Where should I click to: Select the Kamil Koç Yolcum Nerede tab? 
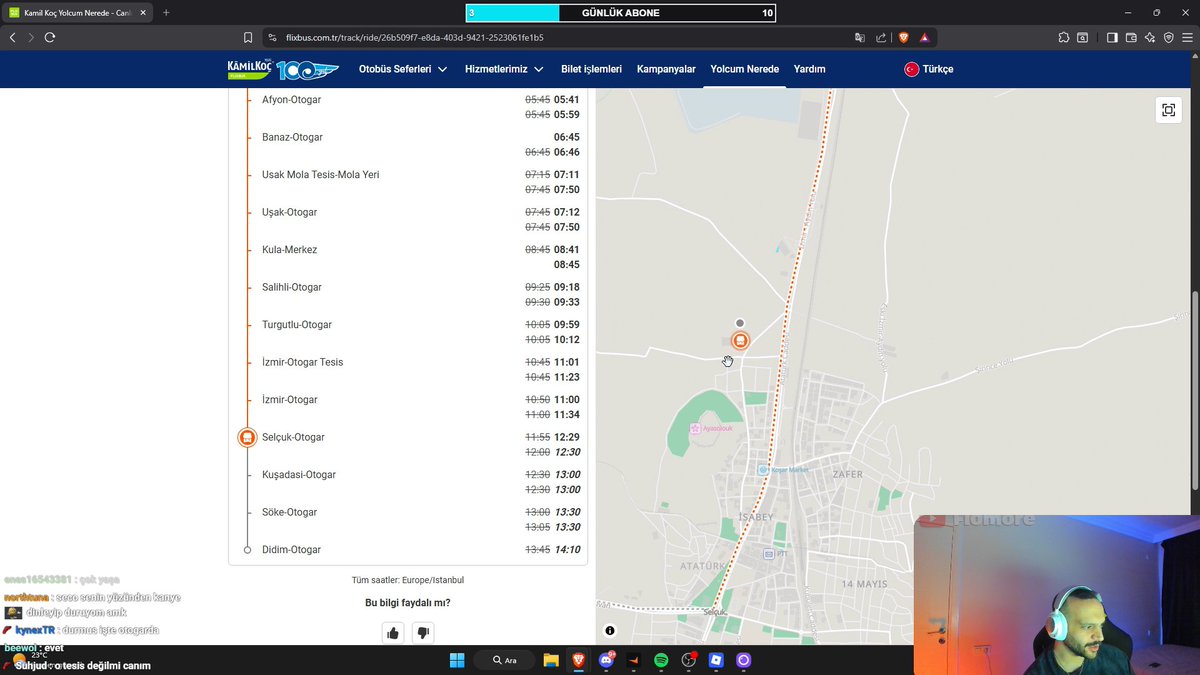tap(76, 13)
